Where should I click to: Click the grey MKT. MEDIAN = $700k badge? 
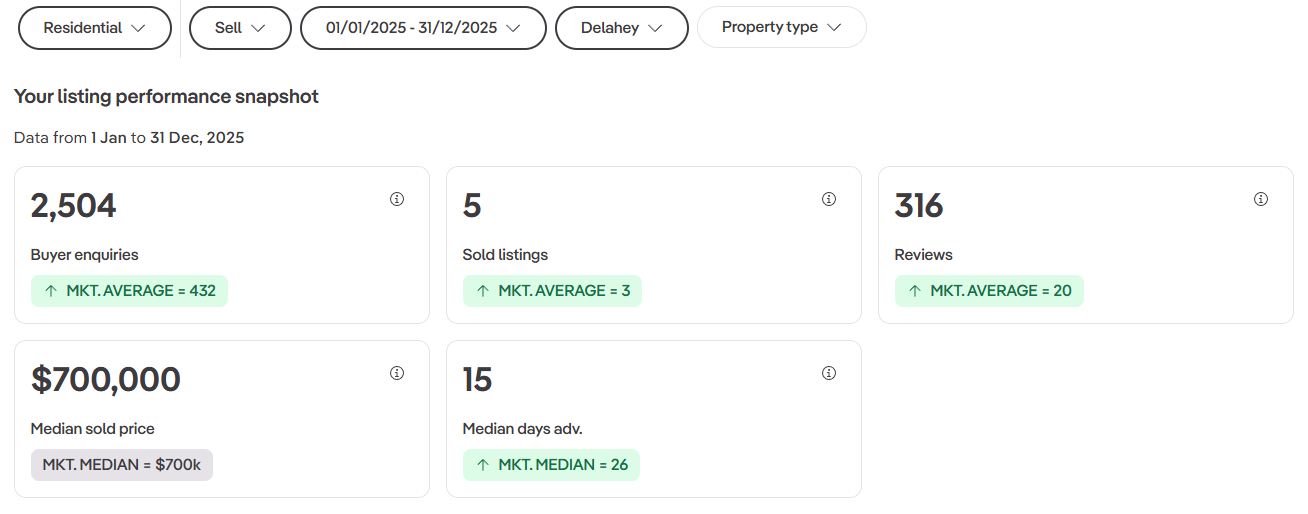click(x=122, y=465)
